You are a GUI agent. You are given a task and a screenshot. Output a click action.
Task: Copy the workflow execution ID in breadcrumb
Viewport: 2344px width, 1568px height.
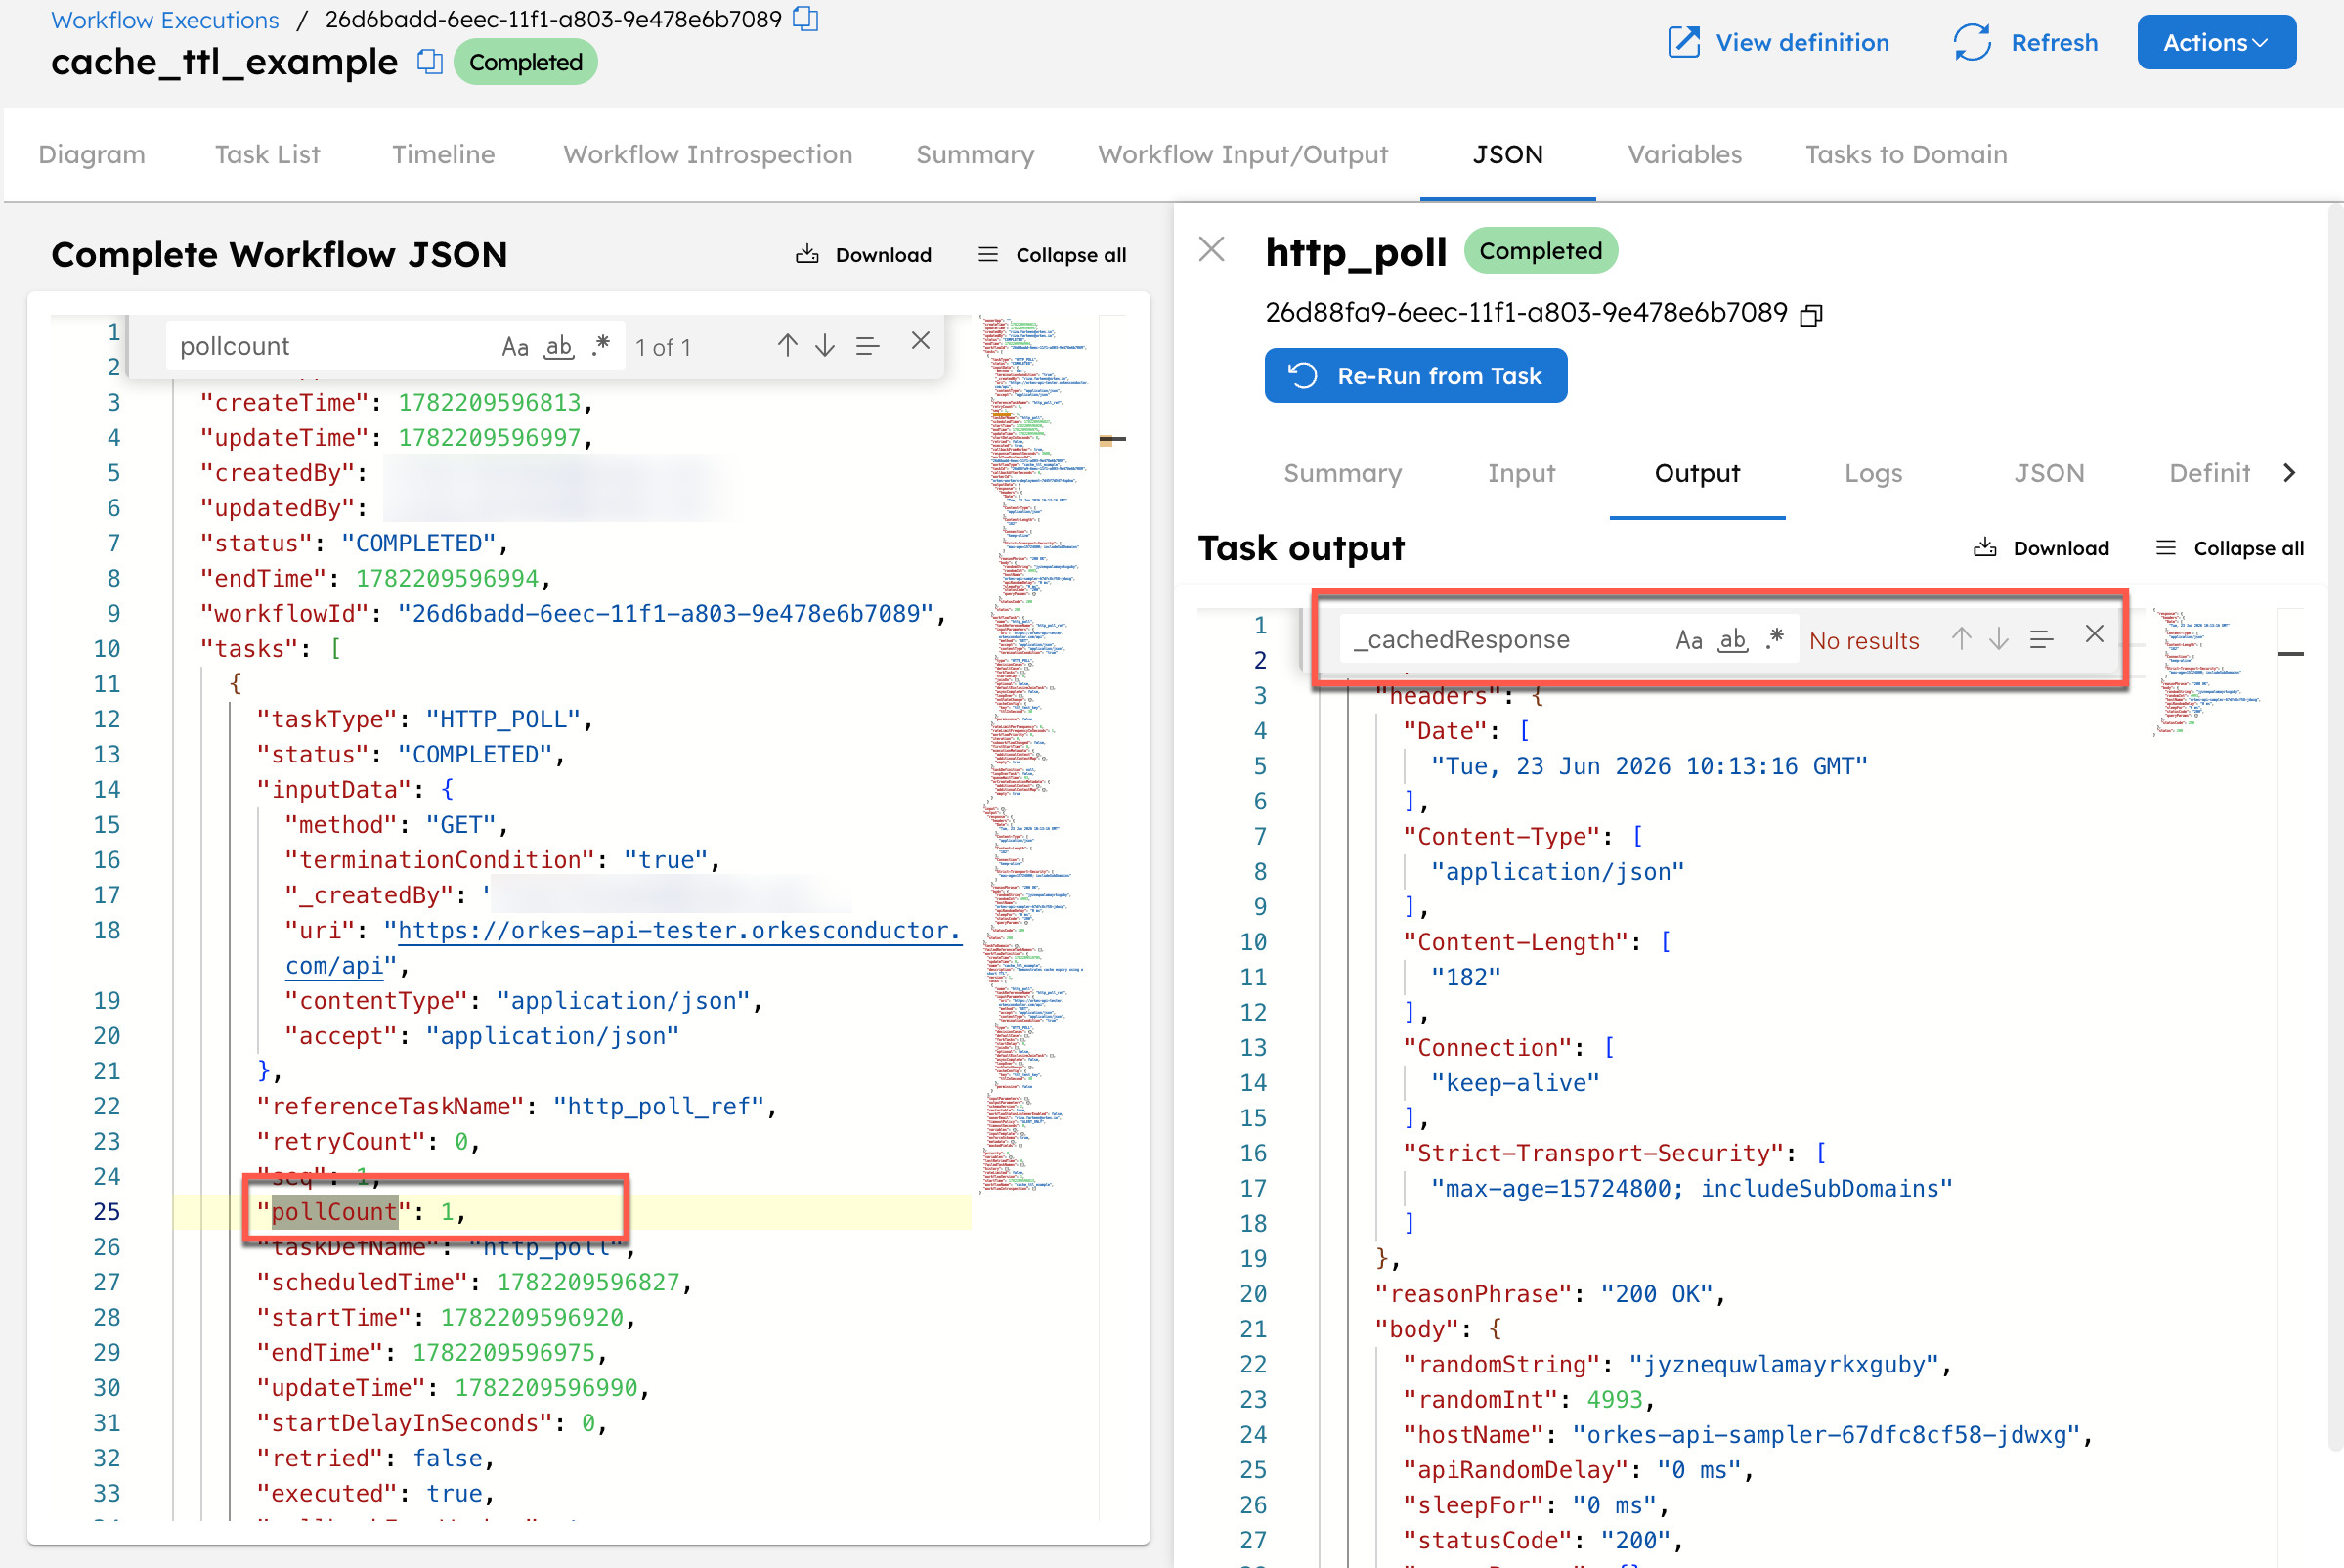pos(806,19)
